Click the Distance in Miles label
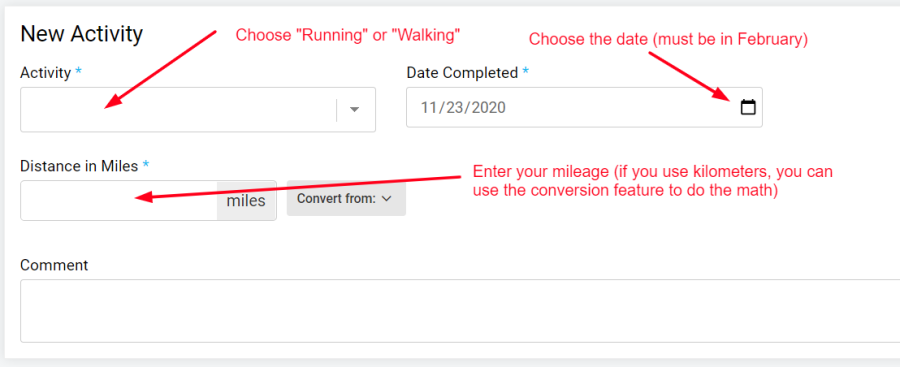The height and width of the screenshot is (367, 900). [x=84, y=166]
